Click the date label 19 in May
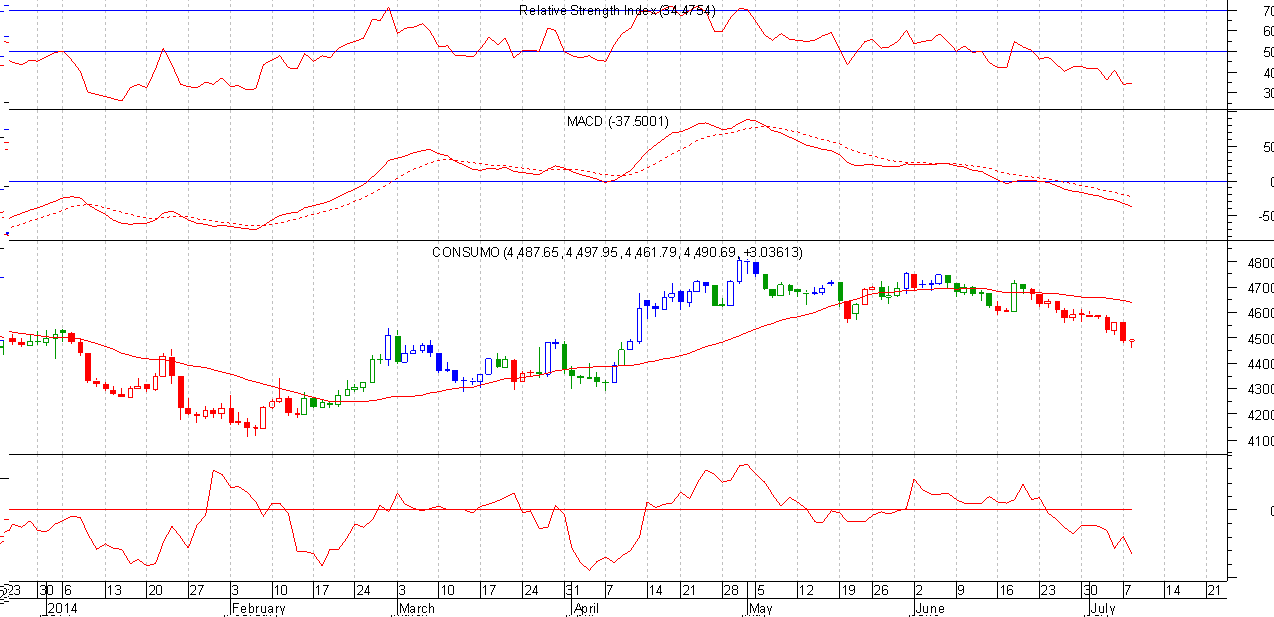1274x617 pixels. pos(847,590)
